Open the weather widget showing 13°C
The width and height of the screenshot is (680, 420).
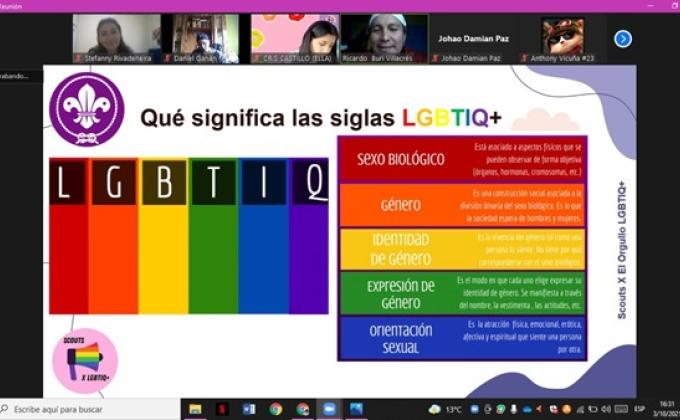447,409
